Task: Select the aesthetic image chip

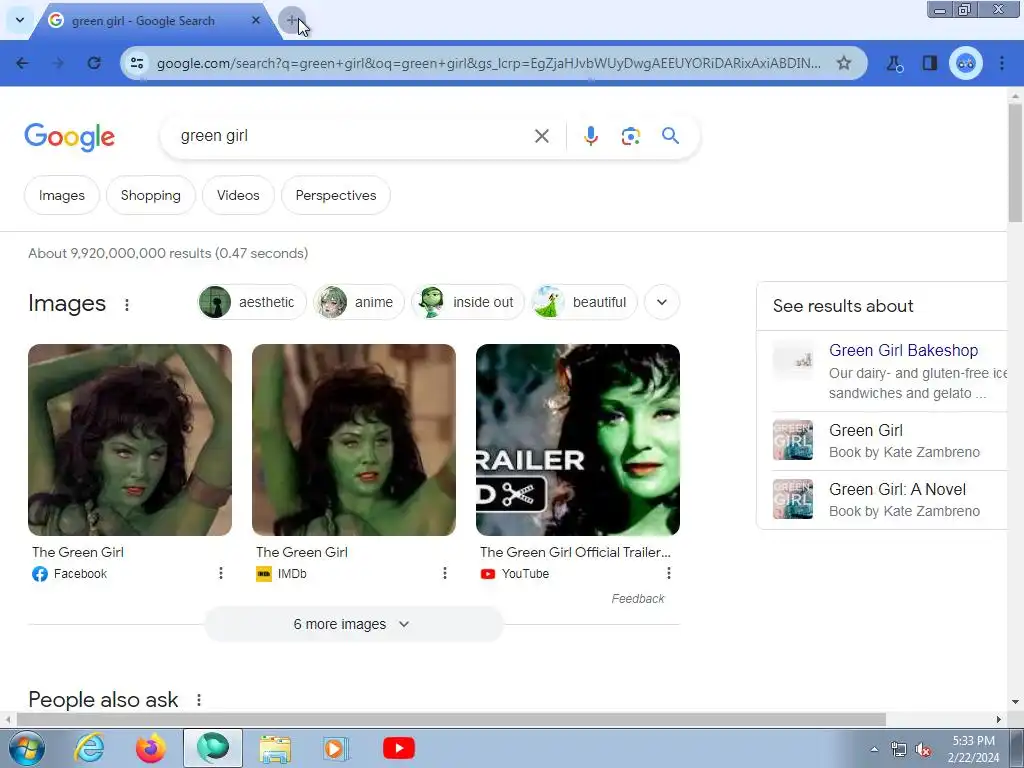Action: [251, 302]
